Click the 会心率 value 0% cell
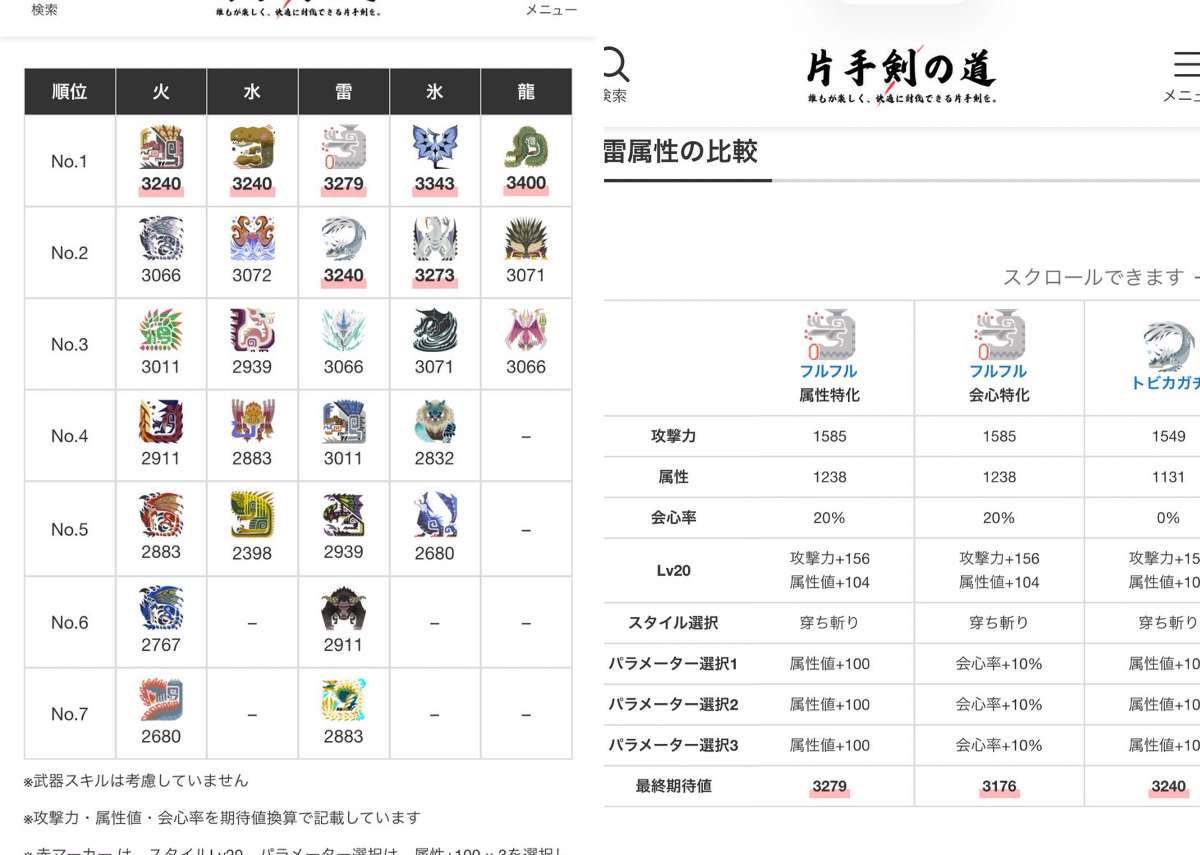This screenshot has width=1200, height=855. coord(1168,518)
